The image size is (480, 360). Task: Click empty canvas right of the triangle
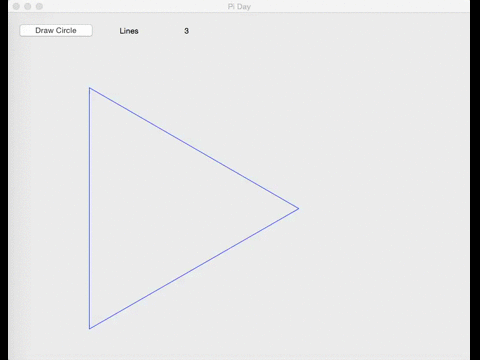383,208
